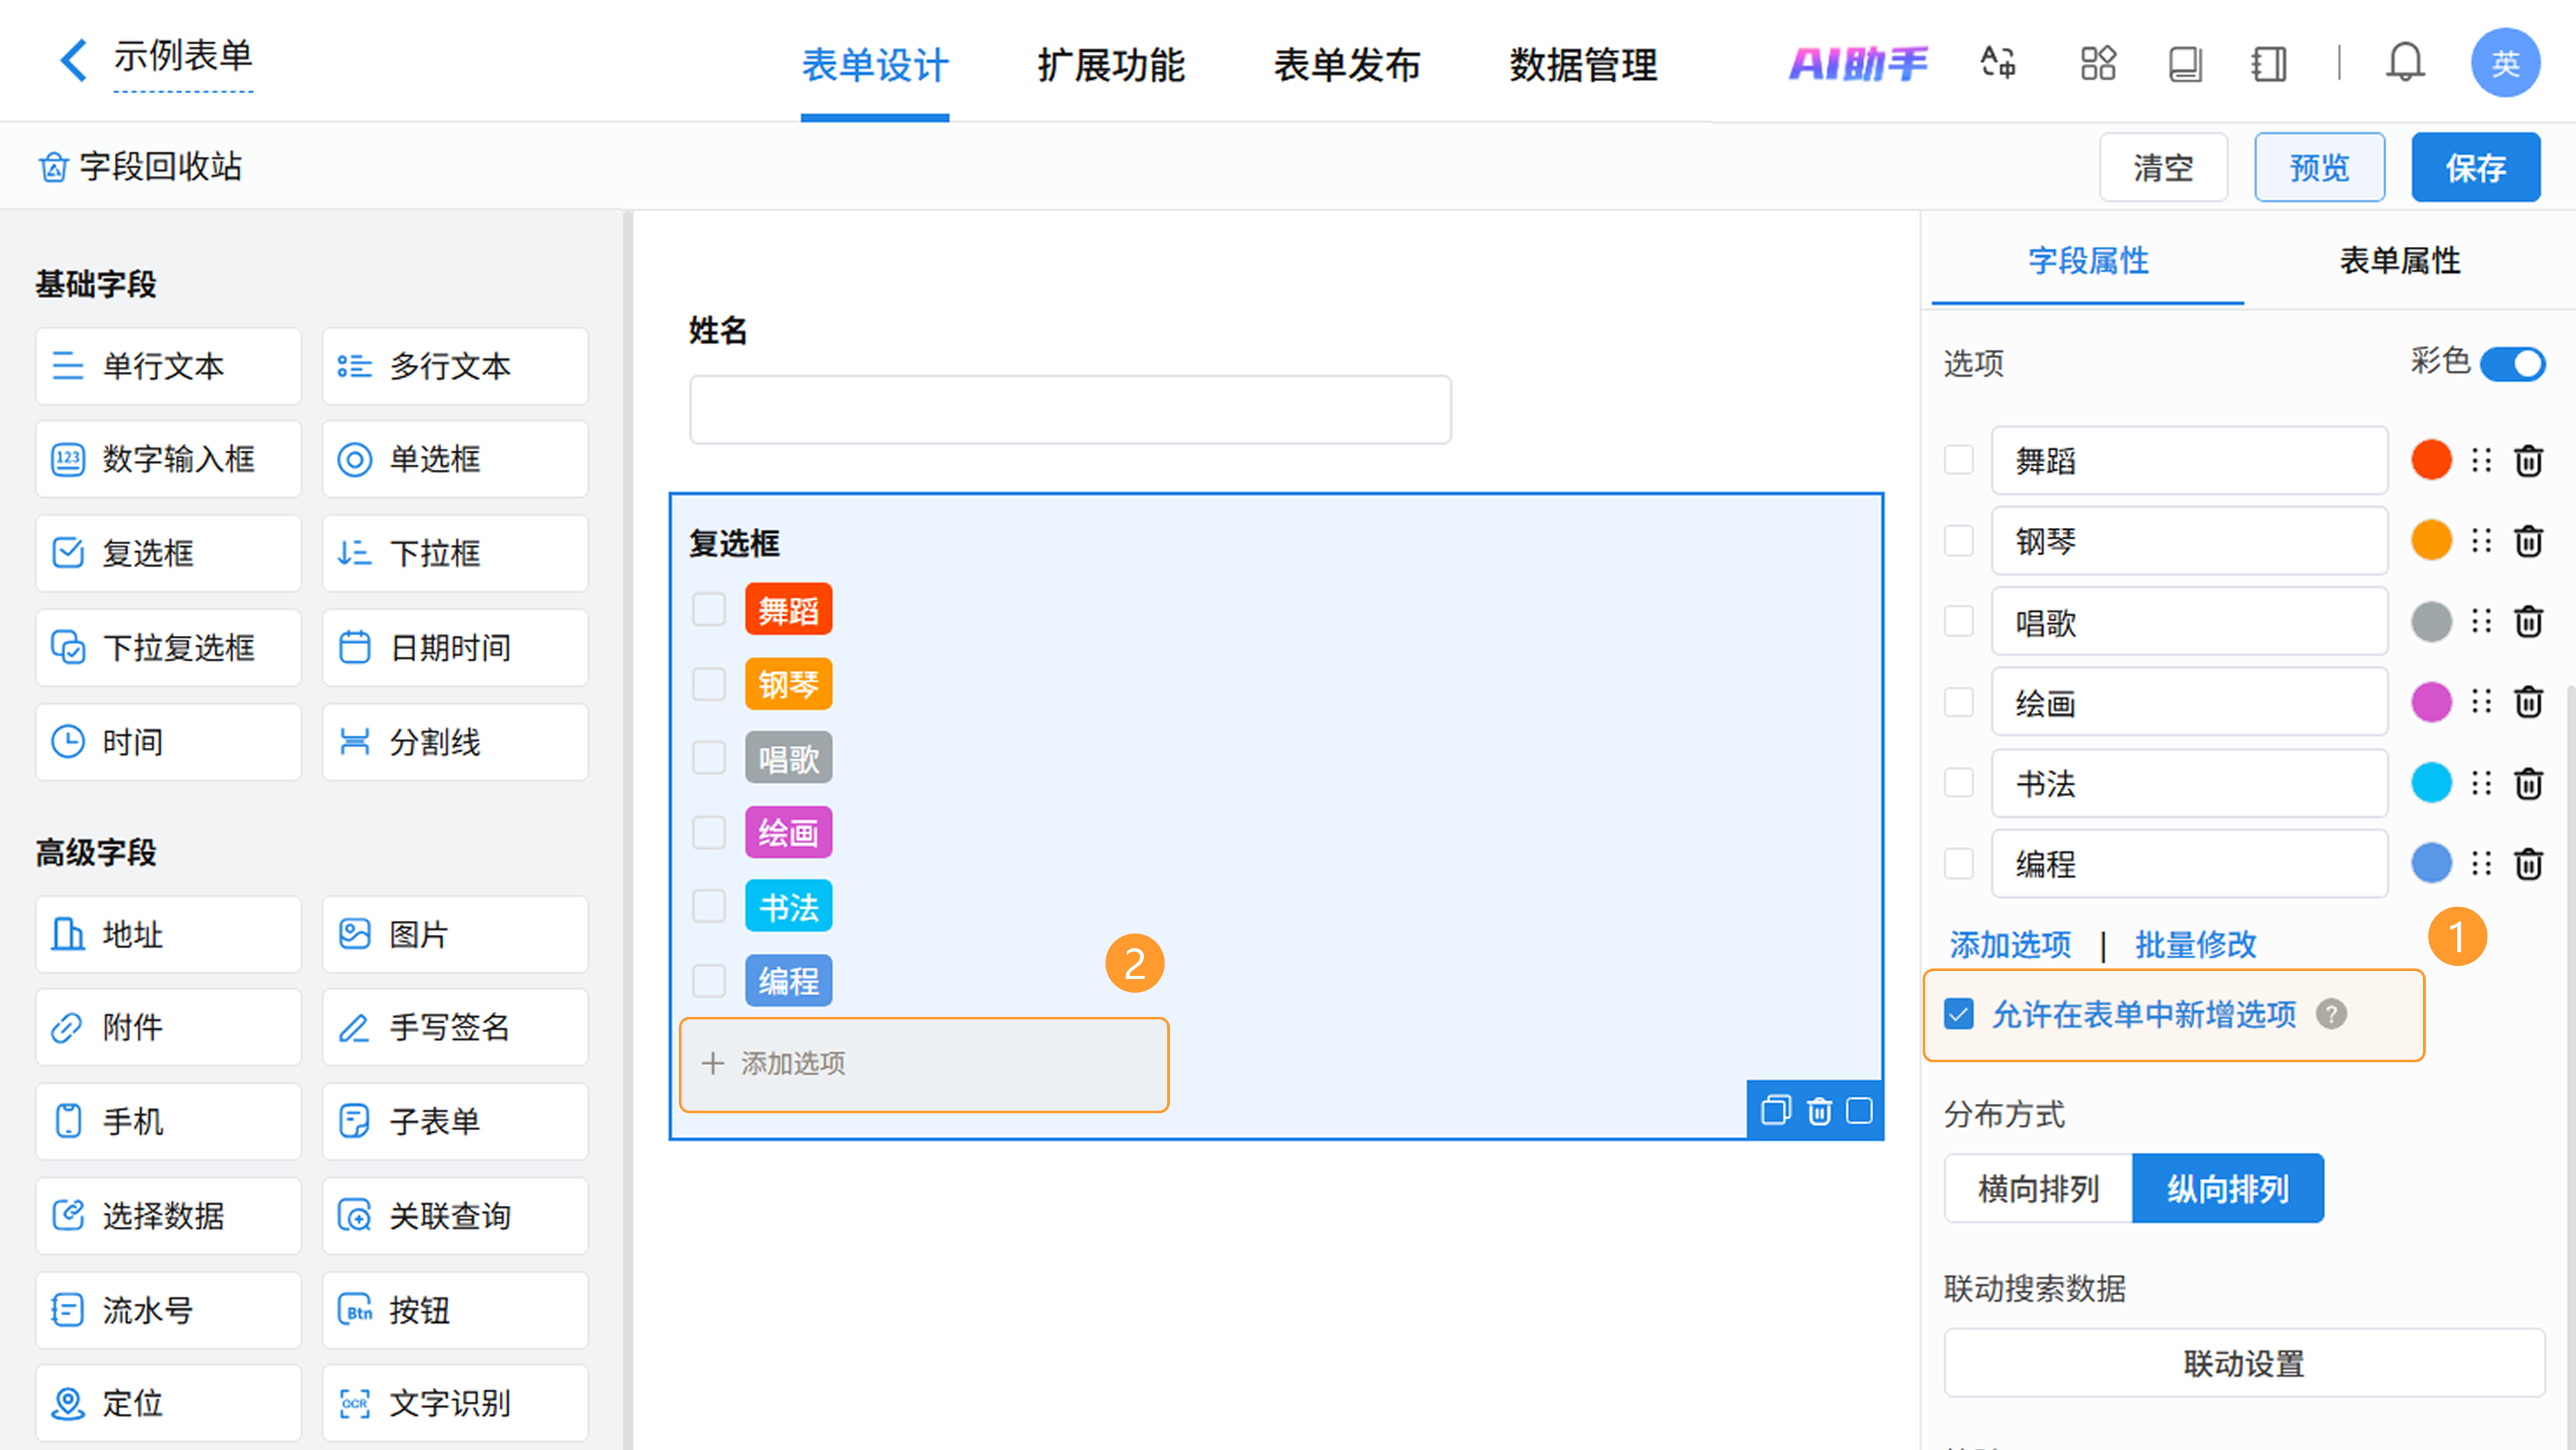Click the magenta color swatch for 绘画
The image size is (2576, 1450).
click(x=2431, y=702)
